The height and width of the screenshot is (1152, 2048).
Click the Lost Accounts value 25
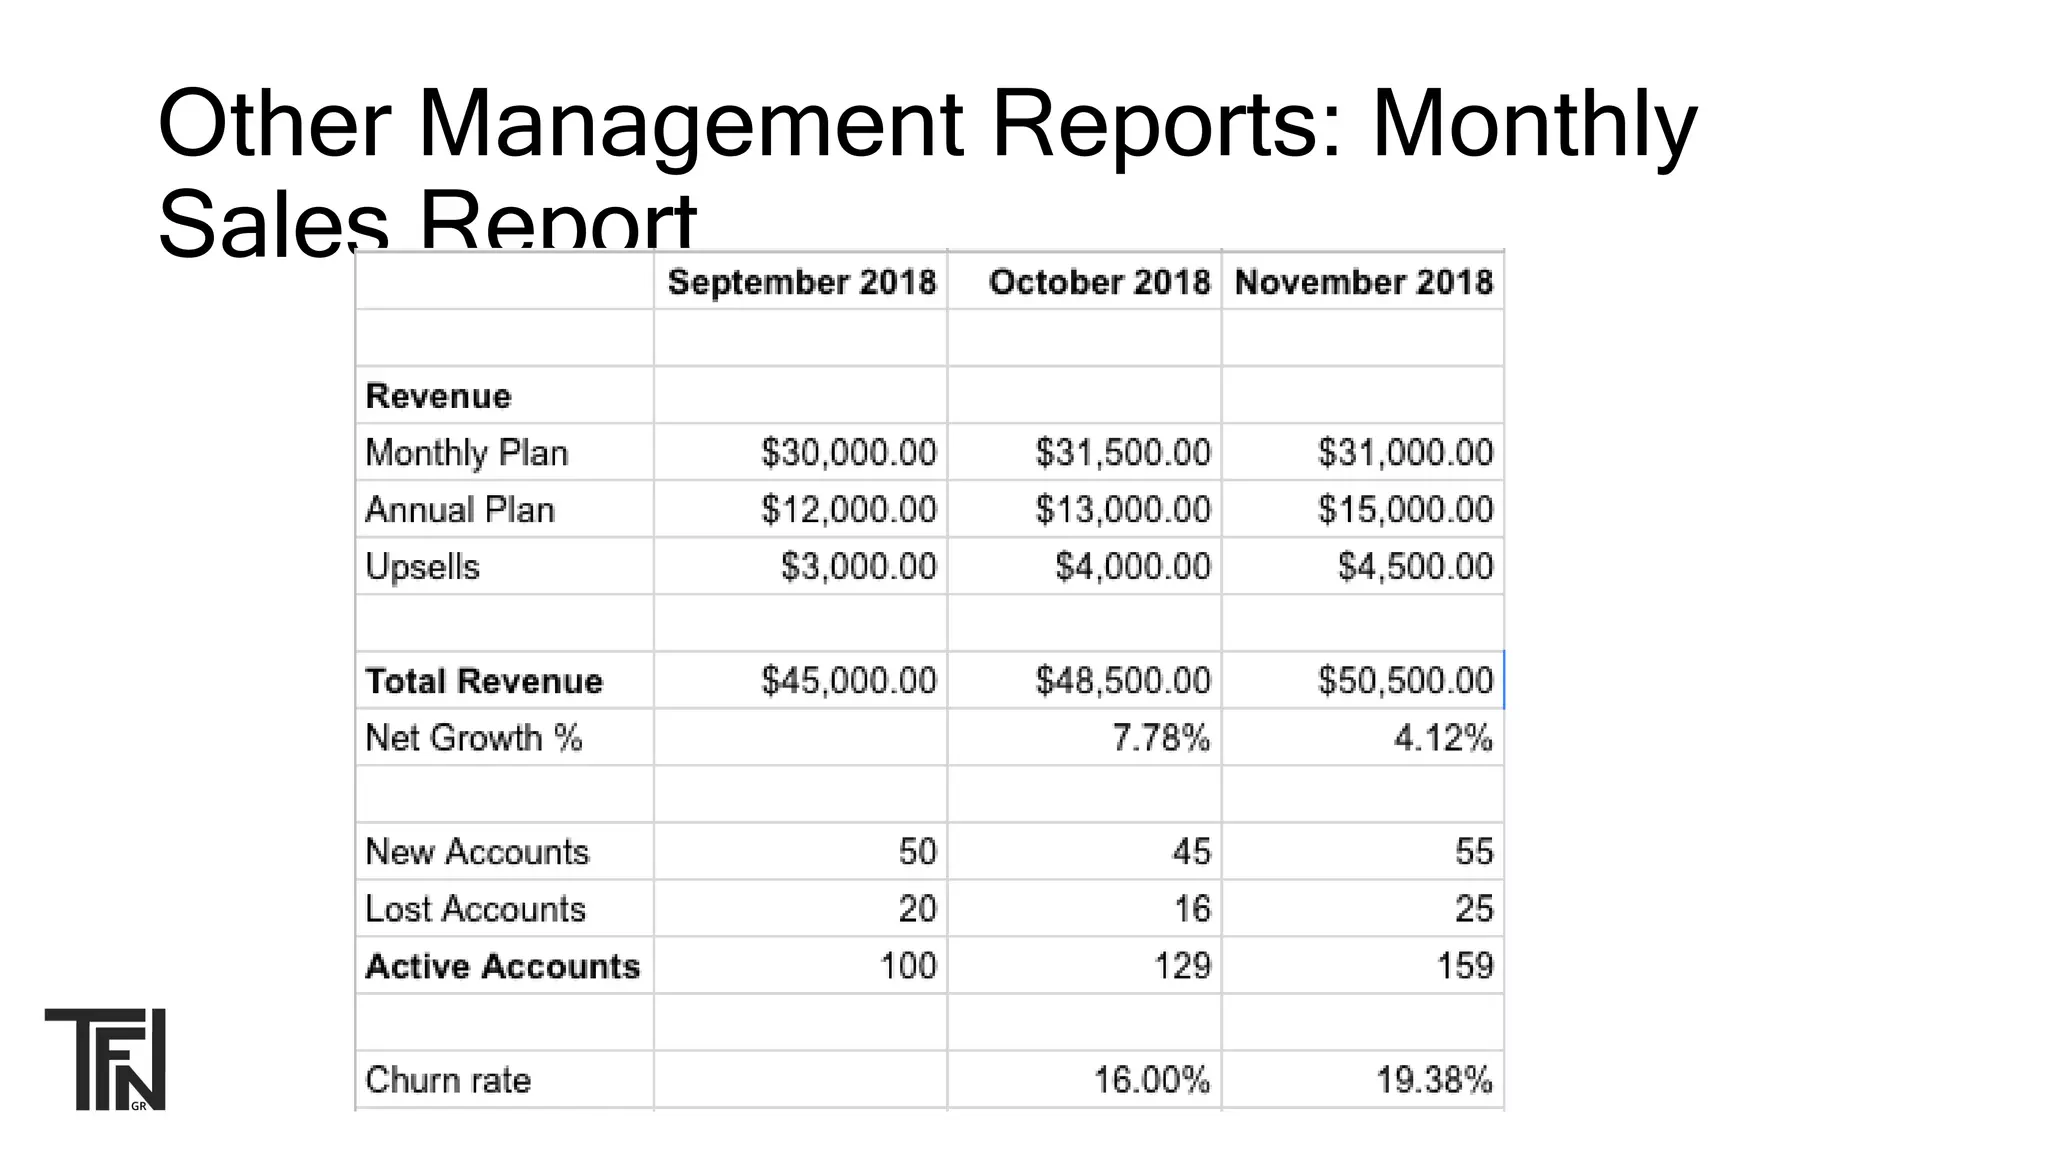coord(1474,909)
